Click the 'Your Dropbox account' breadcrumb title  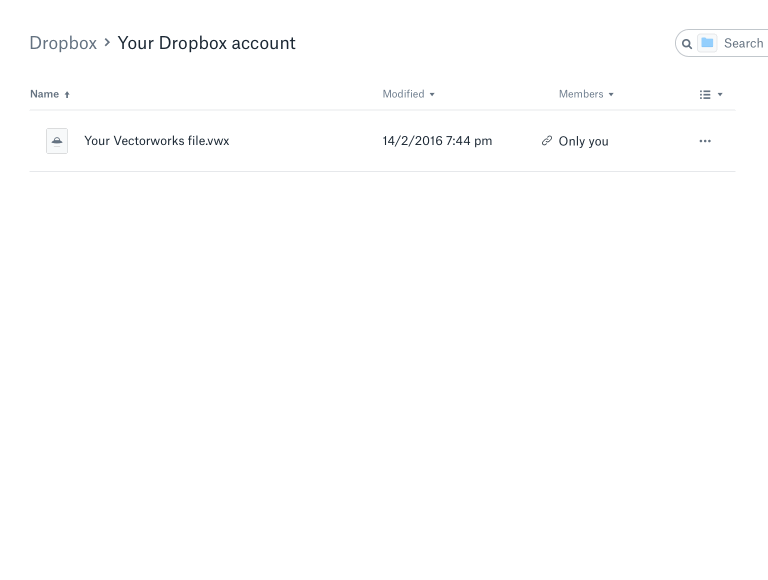pos(206,43)
